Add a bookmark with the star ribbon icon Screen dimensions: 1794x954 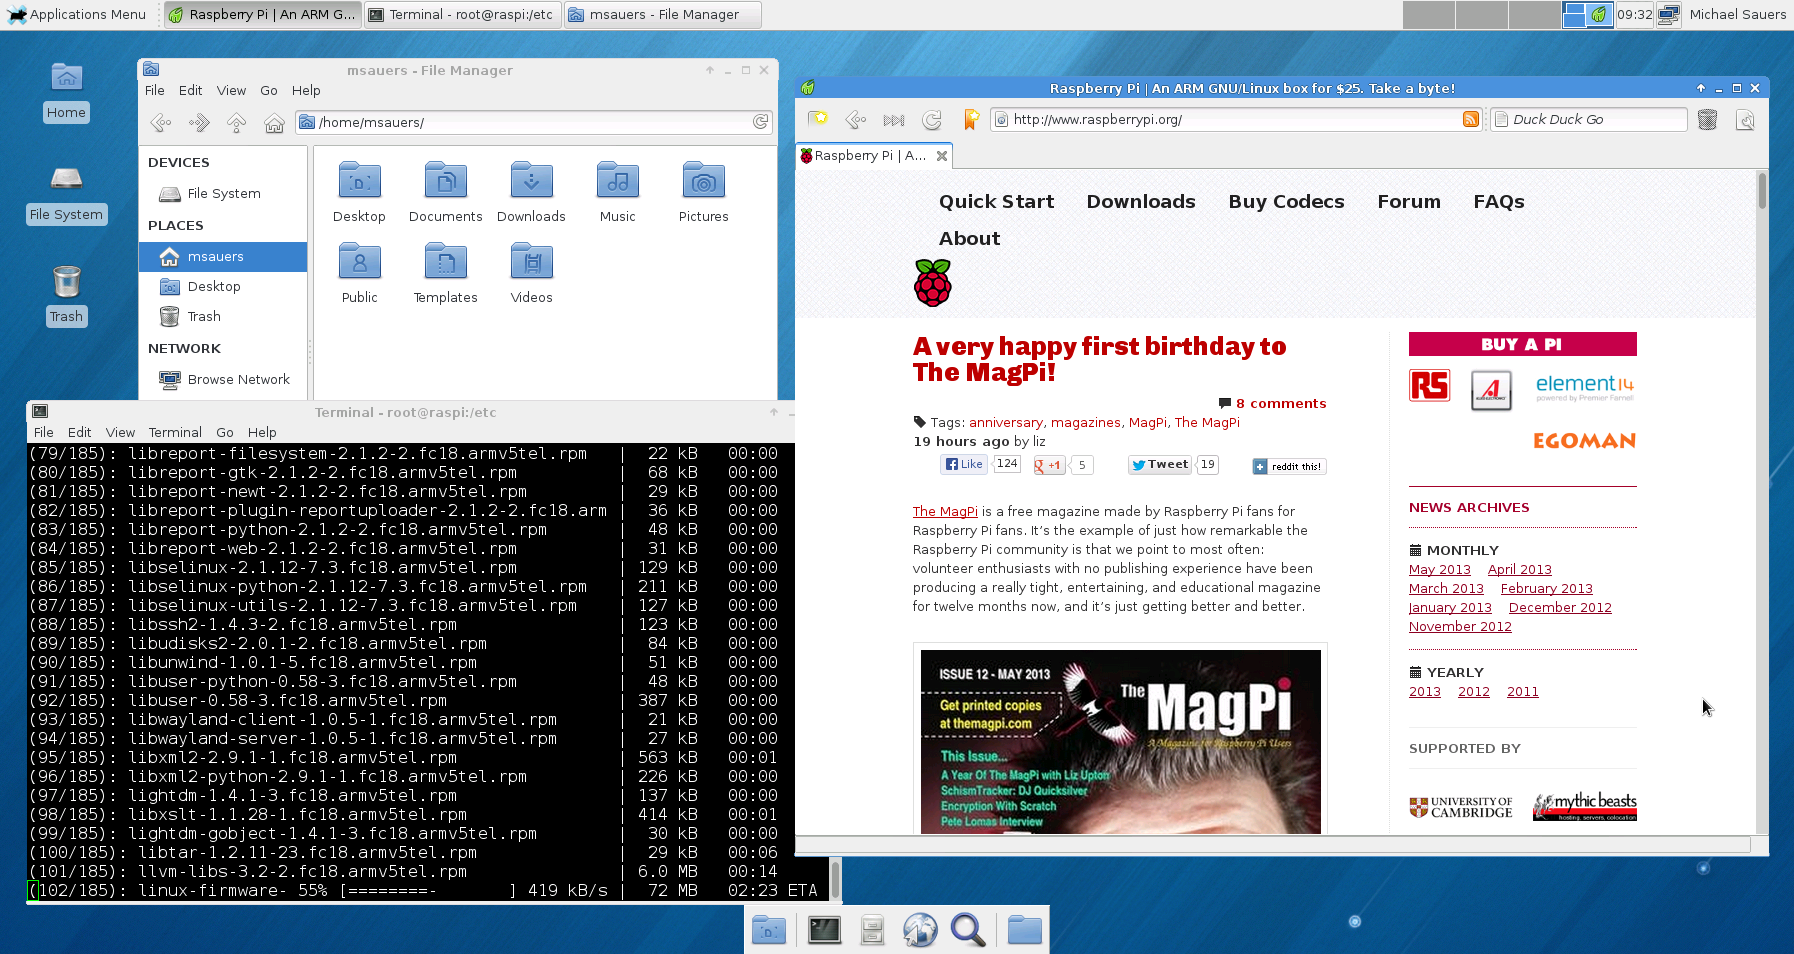coord(970,120)
